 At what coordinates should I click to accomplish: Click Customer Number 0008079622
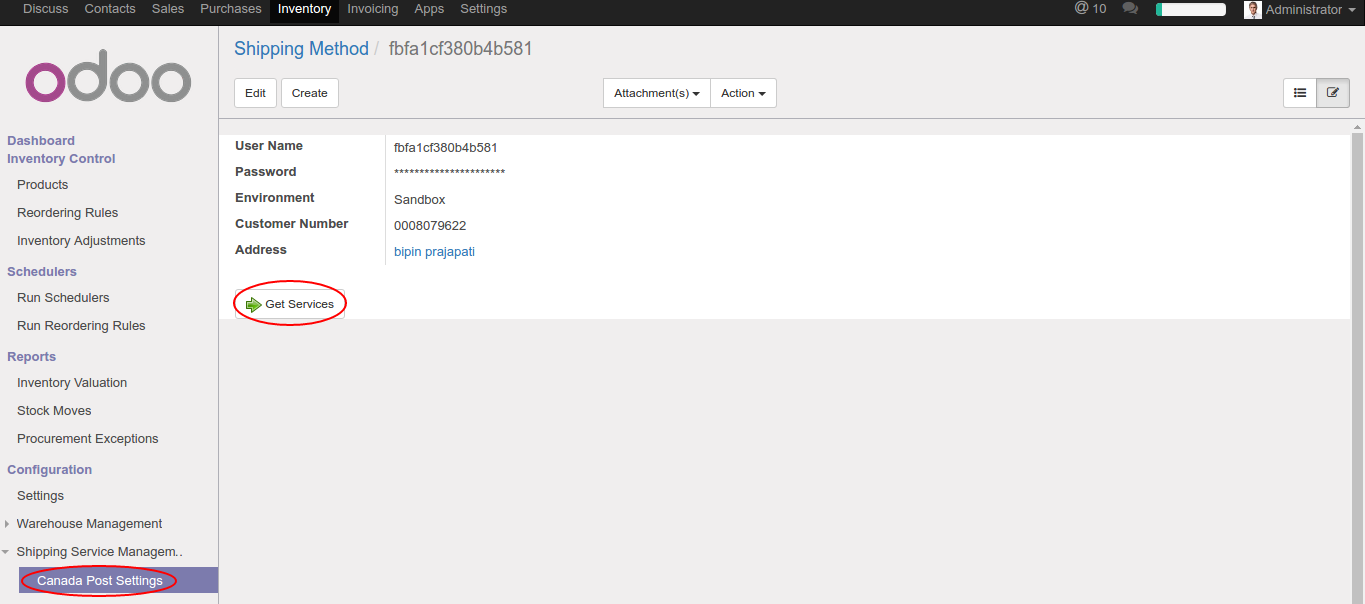pyautogui.click(x=430, y=226)
